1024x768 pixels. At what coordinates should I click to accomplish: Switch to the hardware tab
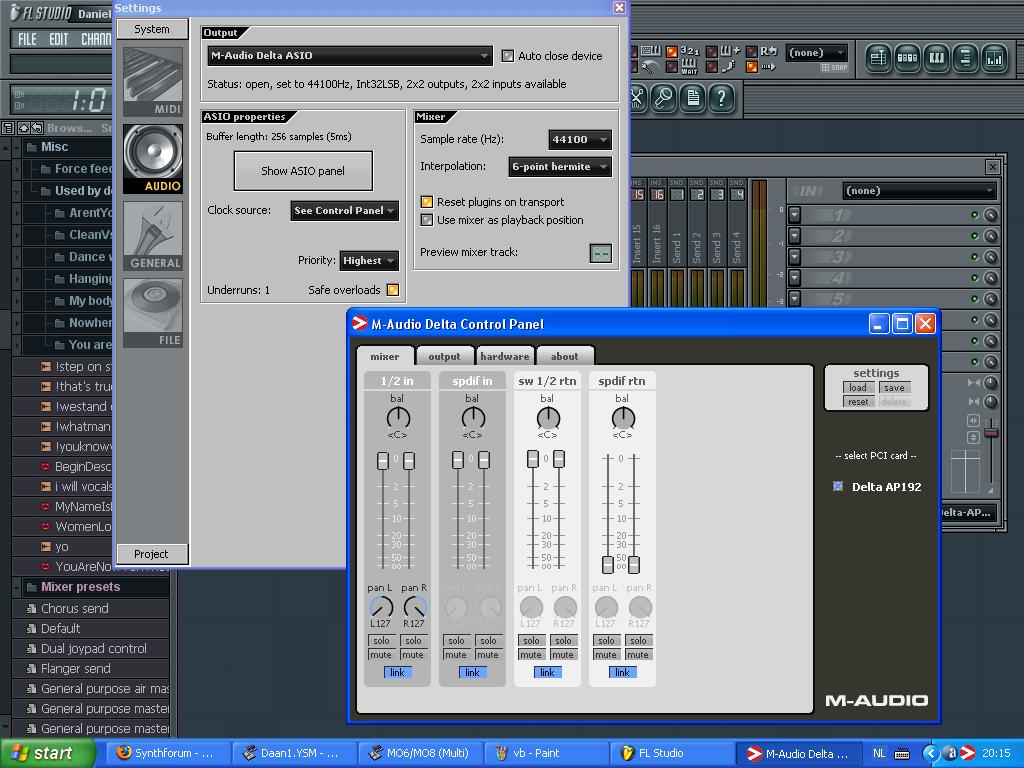coord(505,357)
